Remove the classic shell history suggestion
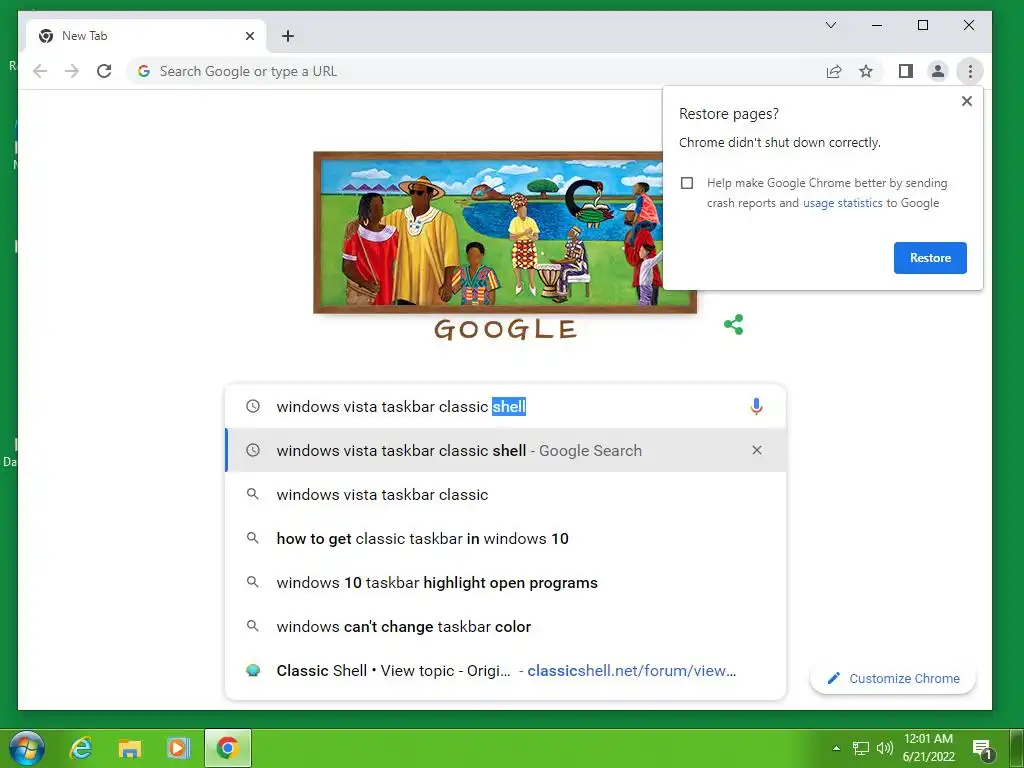The height and width of the screenshot is (768, 1024). tap(756, 450)
